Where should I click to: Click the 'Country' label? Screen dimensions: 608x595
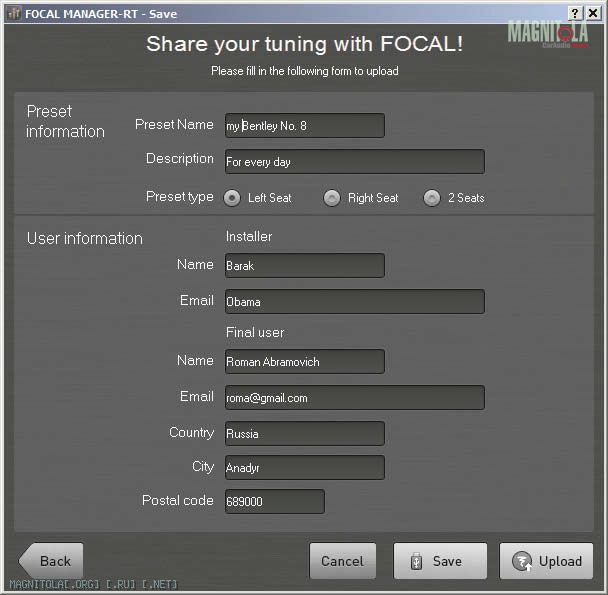192,432
